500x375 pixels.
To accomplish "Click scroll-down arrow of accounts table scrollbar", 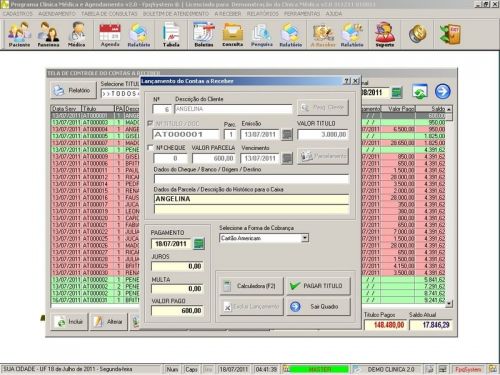I will tap(449, 304).
